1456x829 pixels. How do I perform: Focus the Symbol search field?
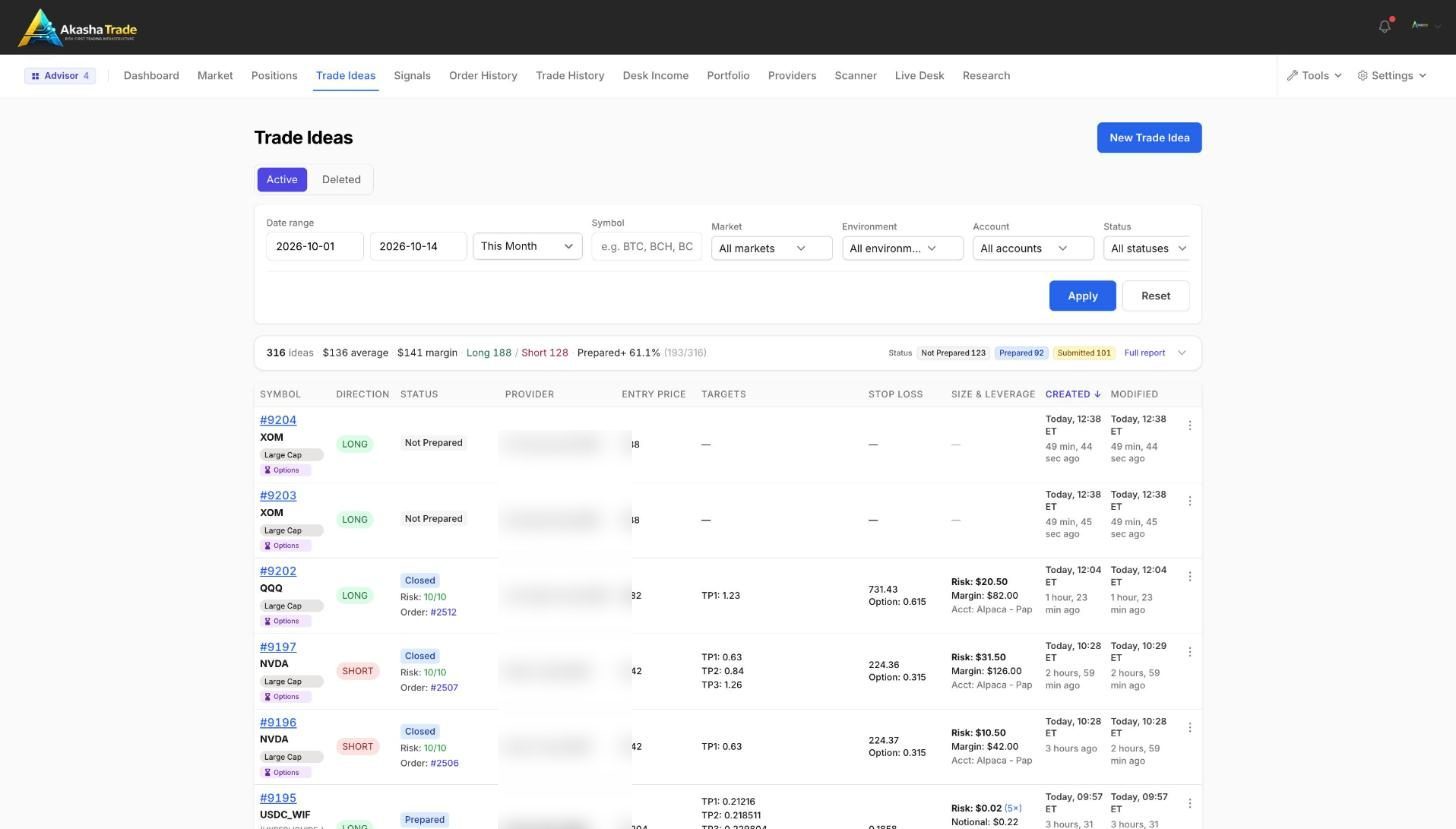[x=647, y=246]
